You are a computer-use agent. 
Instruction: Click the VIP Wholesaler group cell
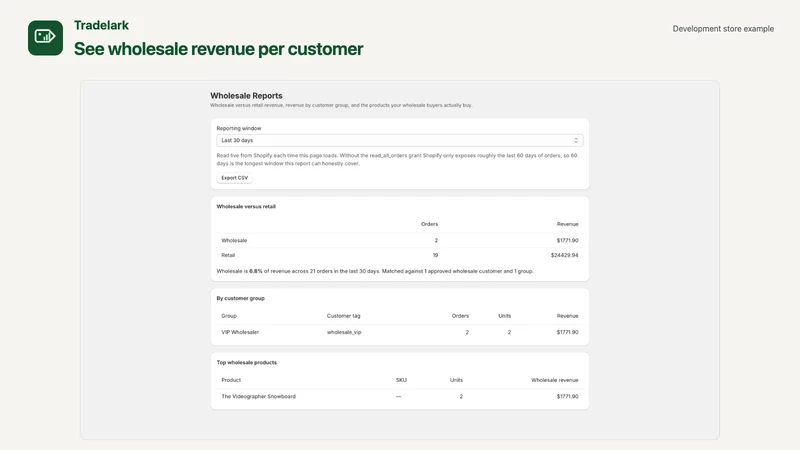click(x=240, y=332)
